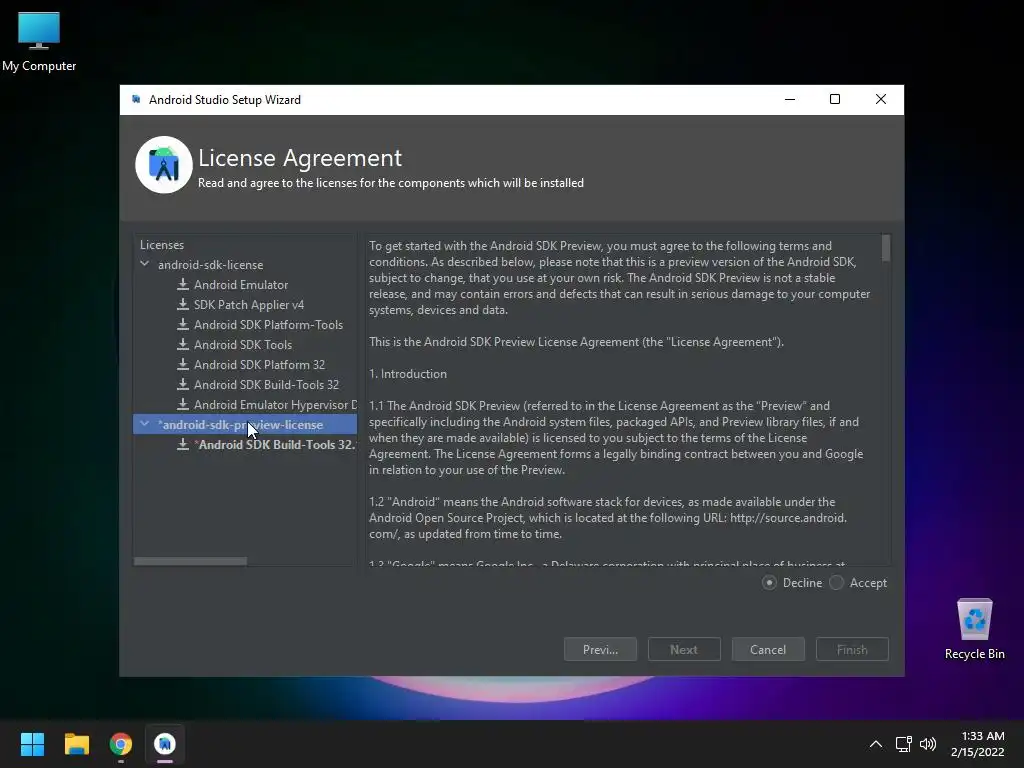Select the Decline radio button
Image resolution: width=1024 pixels, height=768 pixels.
coord(769,583)
